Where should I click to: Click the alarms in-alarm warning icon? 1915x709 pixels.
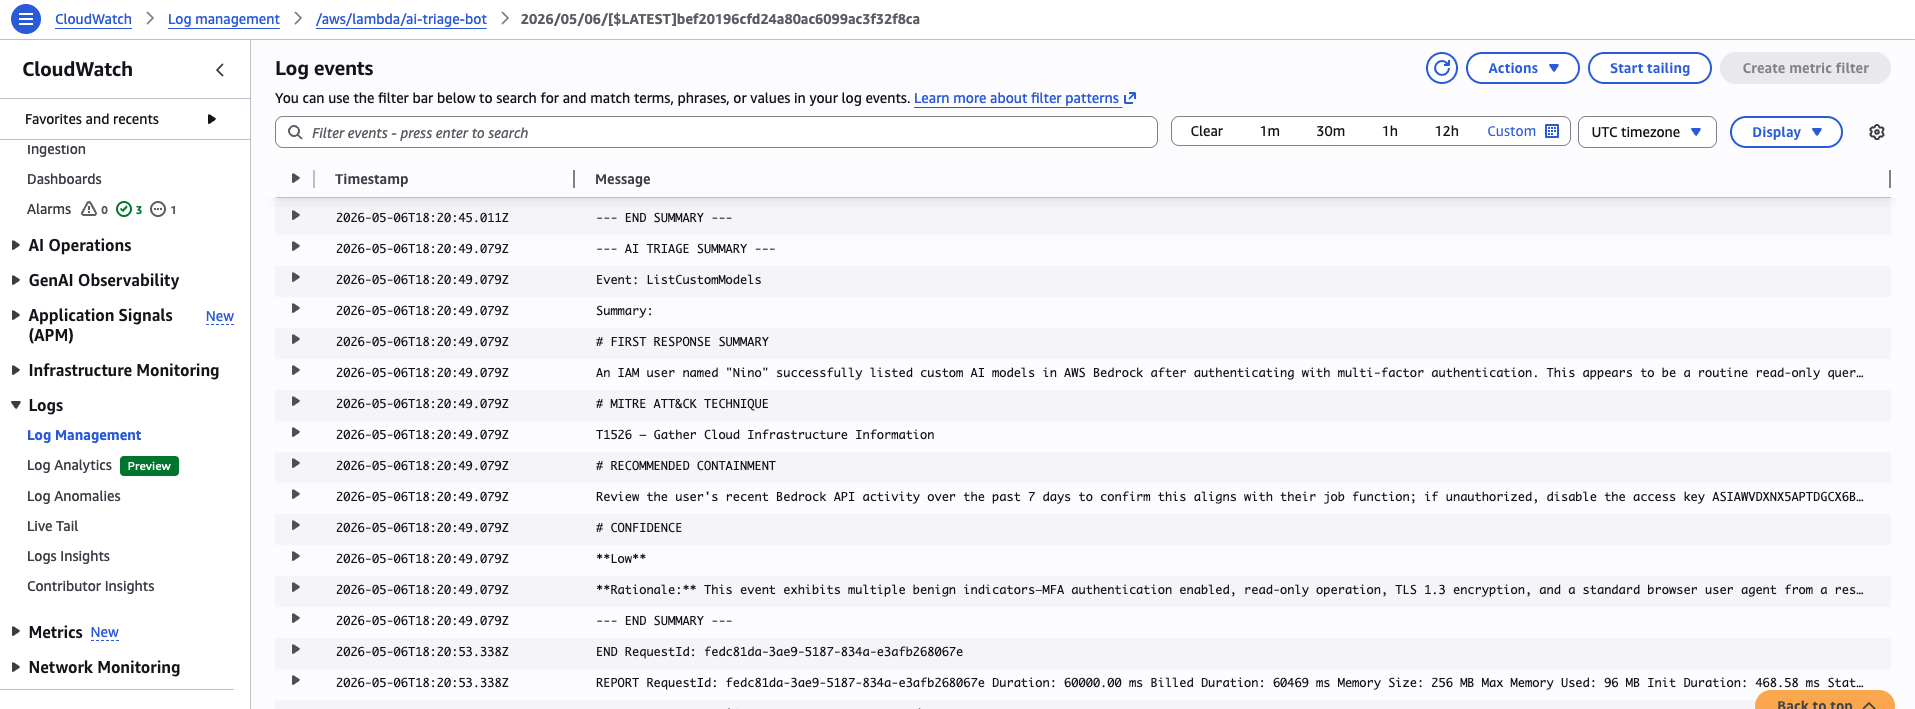tap(89, 209)
